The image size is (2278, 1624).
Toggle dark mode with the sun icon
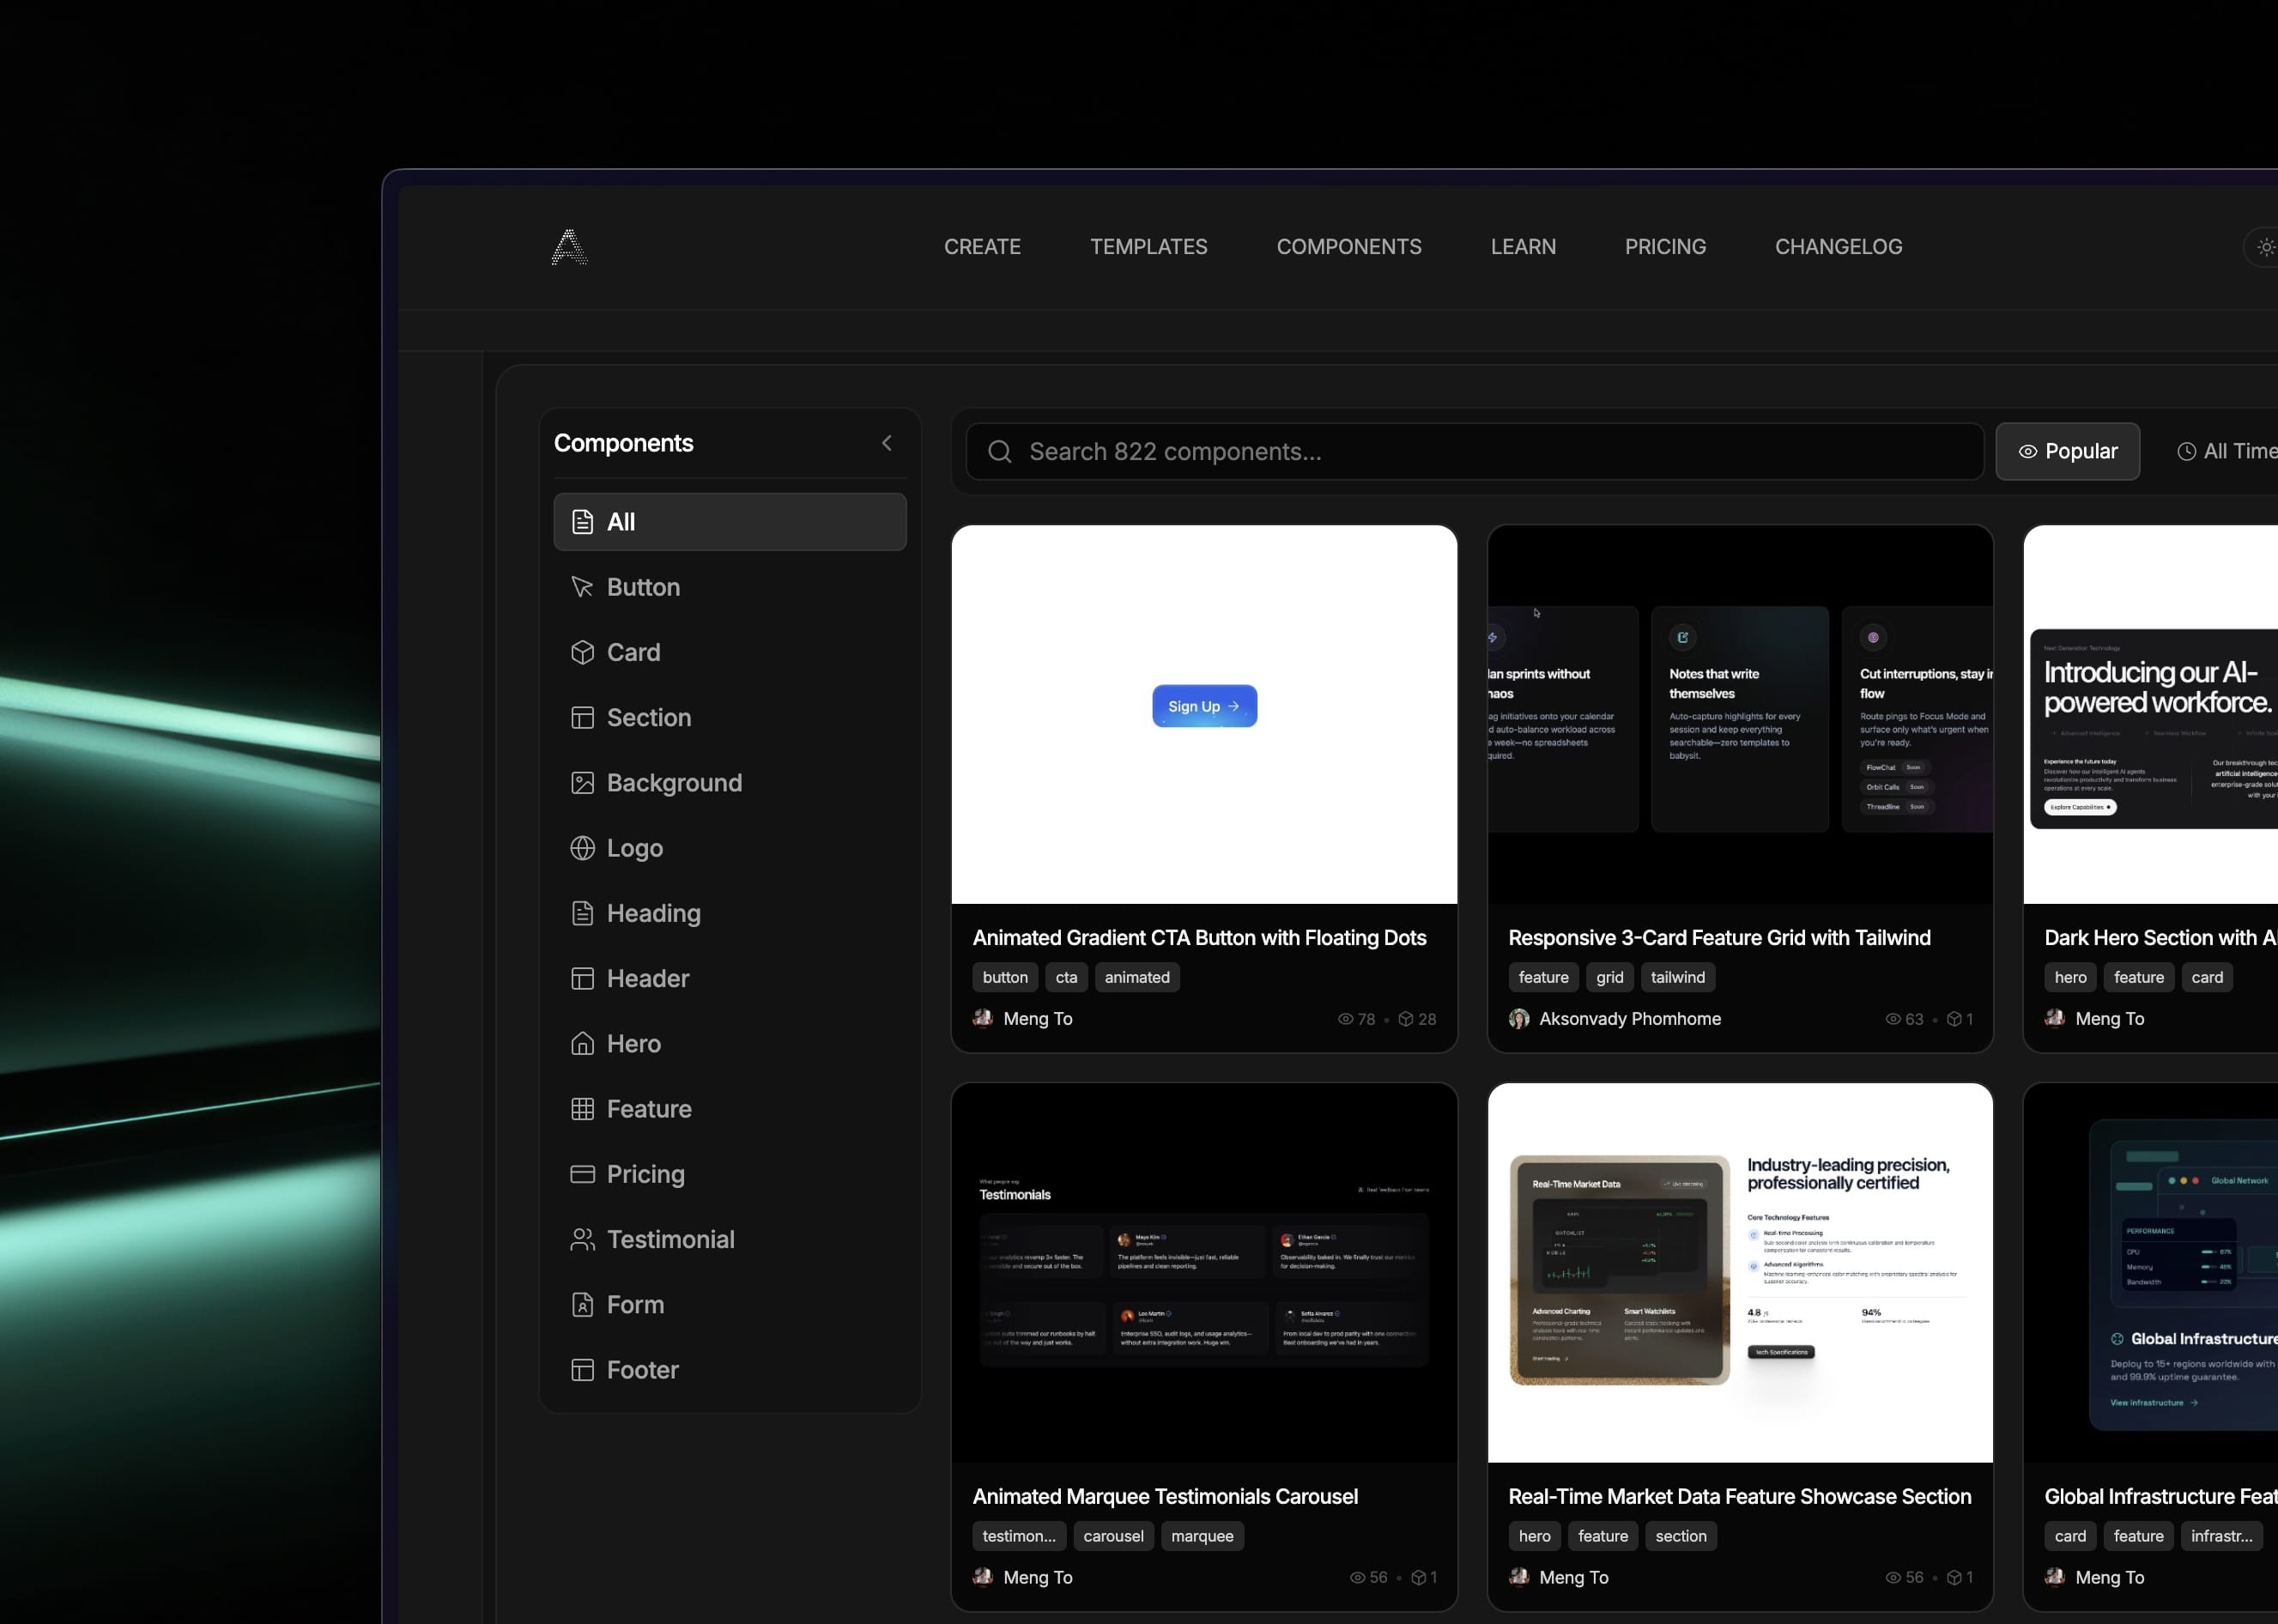coord(2263,246)
